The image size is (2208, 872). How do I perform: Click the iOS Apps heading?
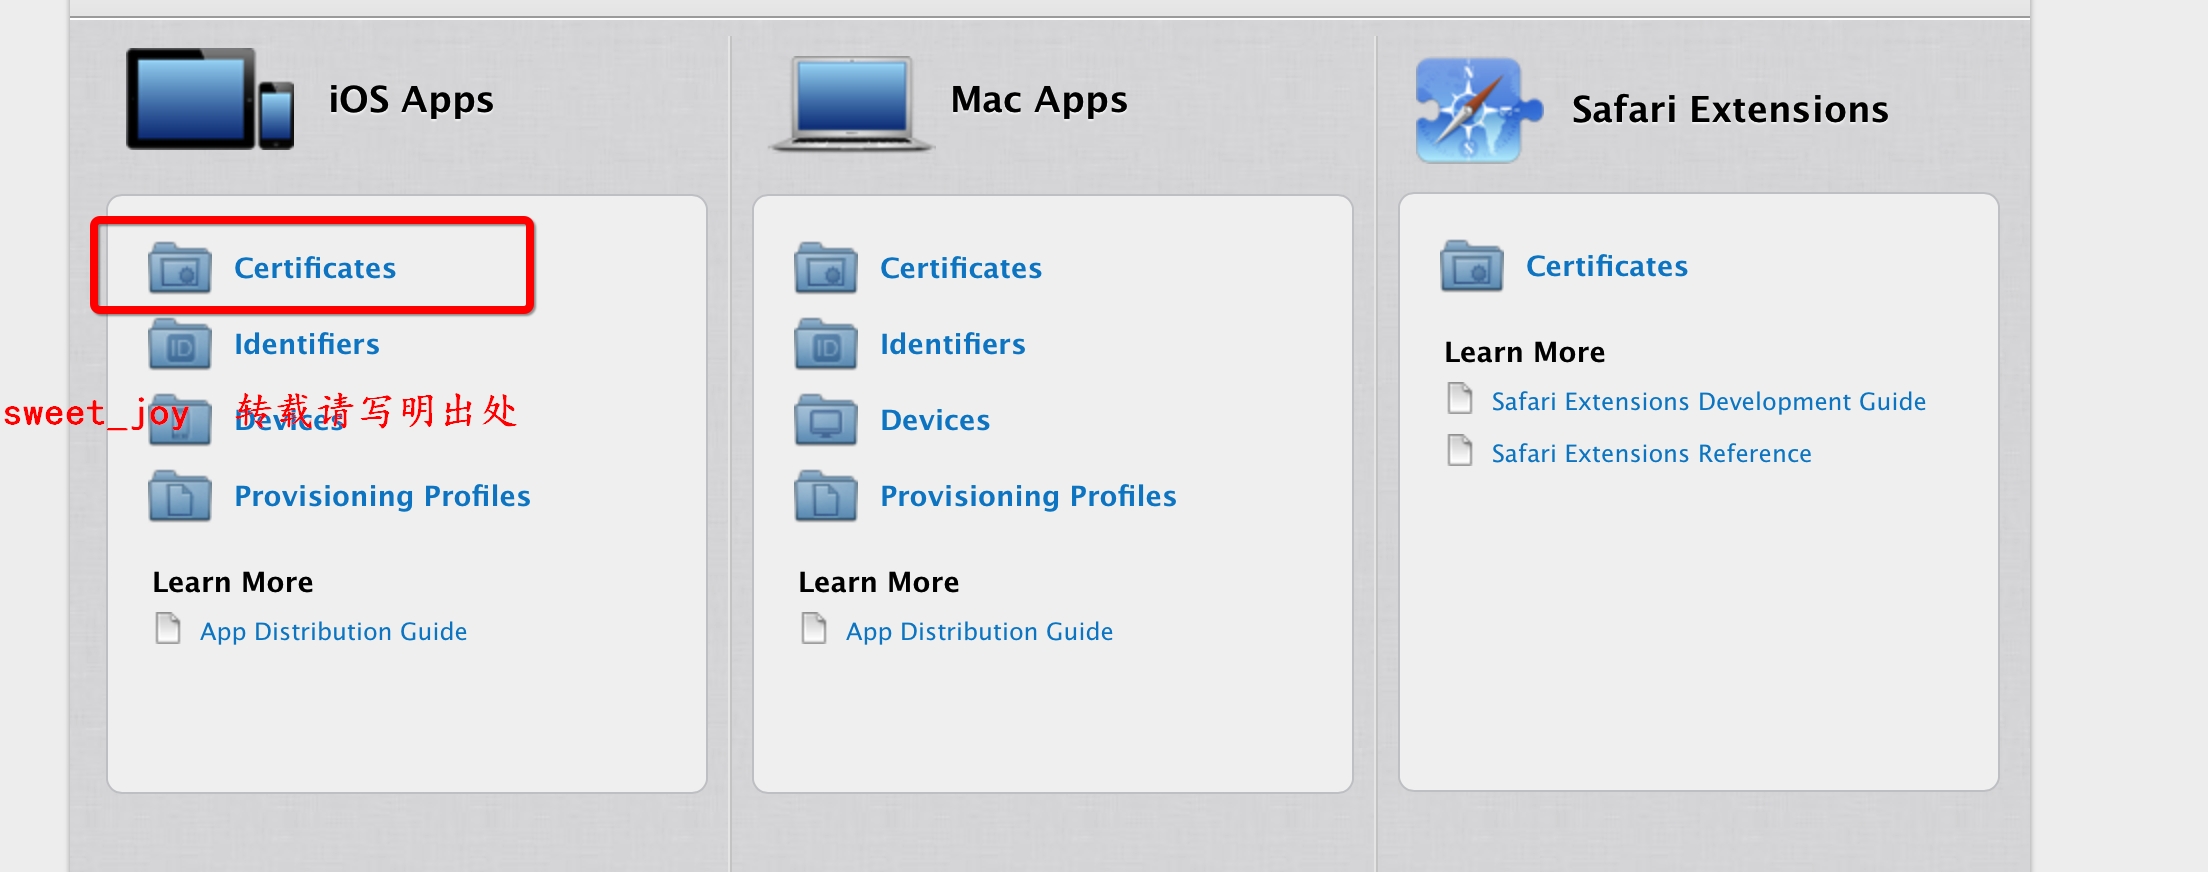(x=411, y=101)
